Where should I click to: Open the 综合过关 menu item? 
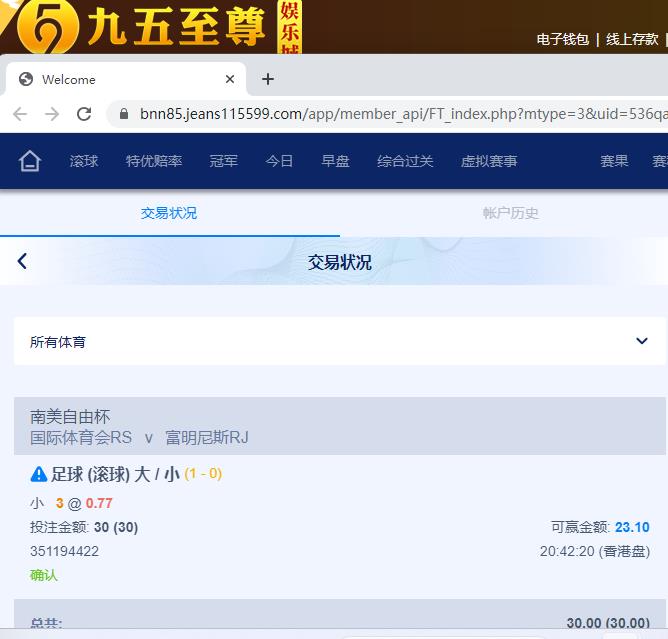(x=405, y=161)
